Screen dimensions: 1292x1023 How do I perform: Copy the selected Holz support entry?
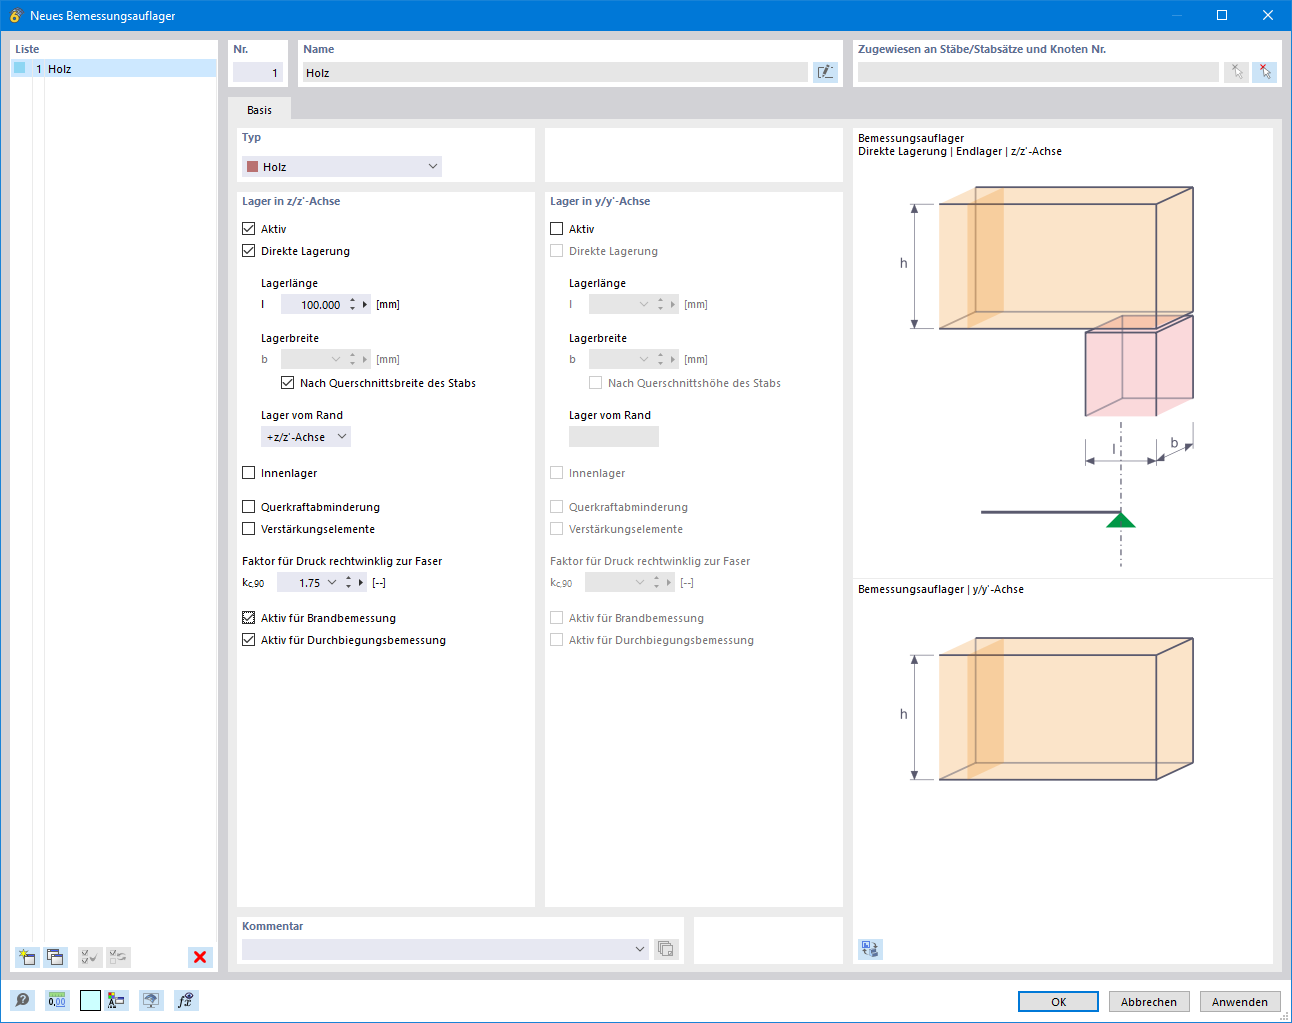(56, 957)
